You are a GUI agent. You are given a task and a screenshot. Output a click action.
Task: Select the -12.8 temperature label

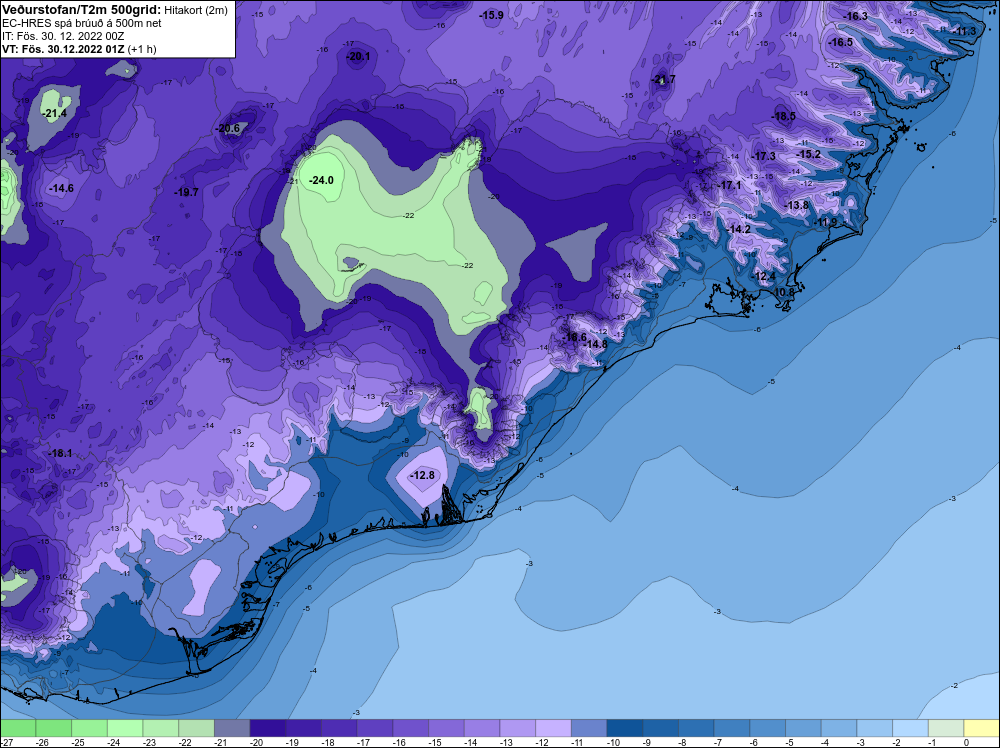[422, 475]
